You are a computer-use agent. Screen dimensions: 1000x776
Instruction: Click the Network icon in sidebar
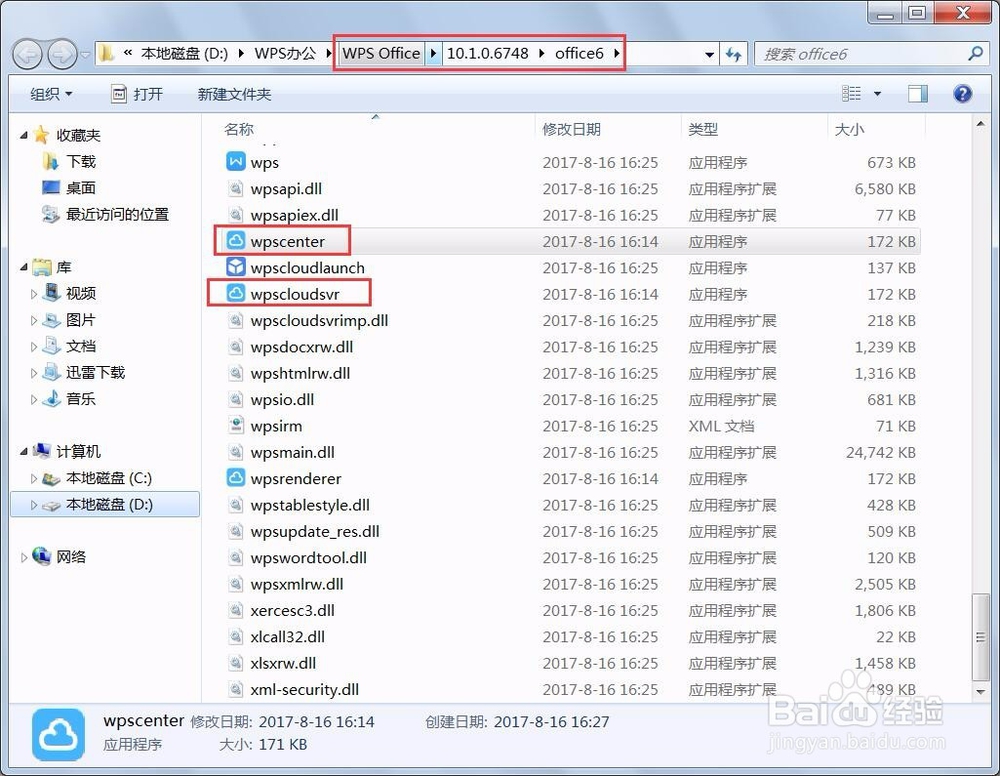41,556
